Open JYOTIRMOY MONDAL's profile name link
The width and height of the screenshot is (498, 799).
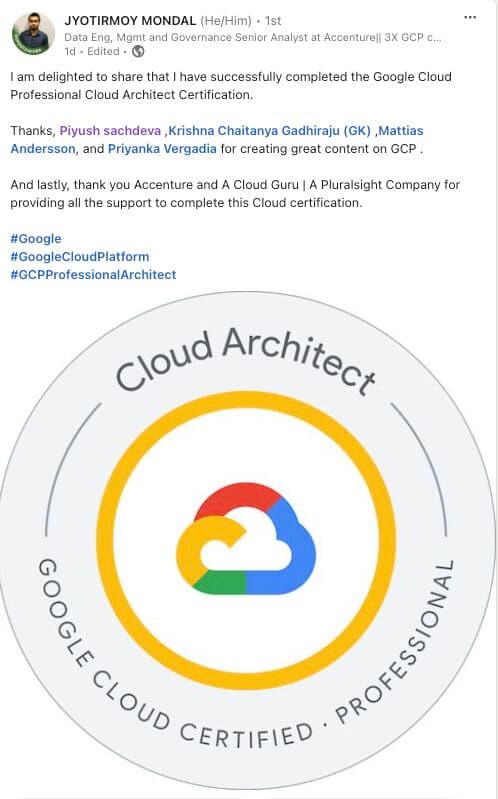click(x=130, y=21)
